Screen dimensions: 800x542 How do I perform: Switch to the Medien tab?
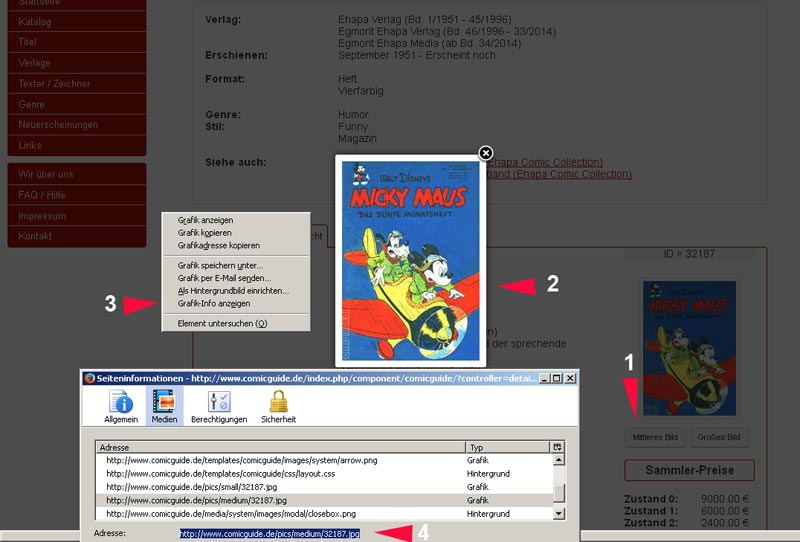coord(164,406)
